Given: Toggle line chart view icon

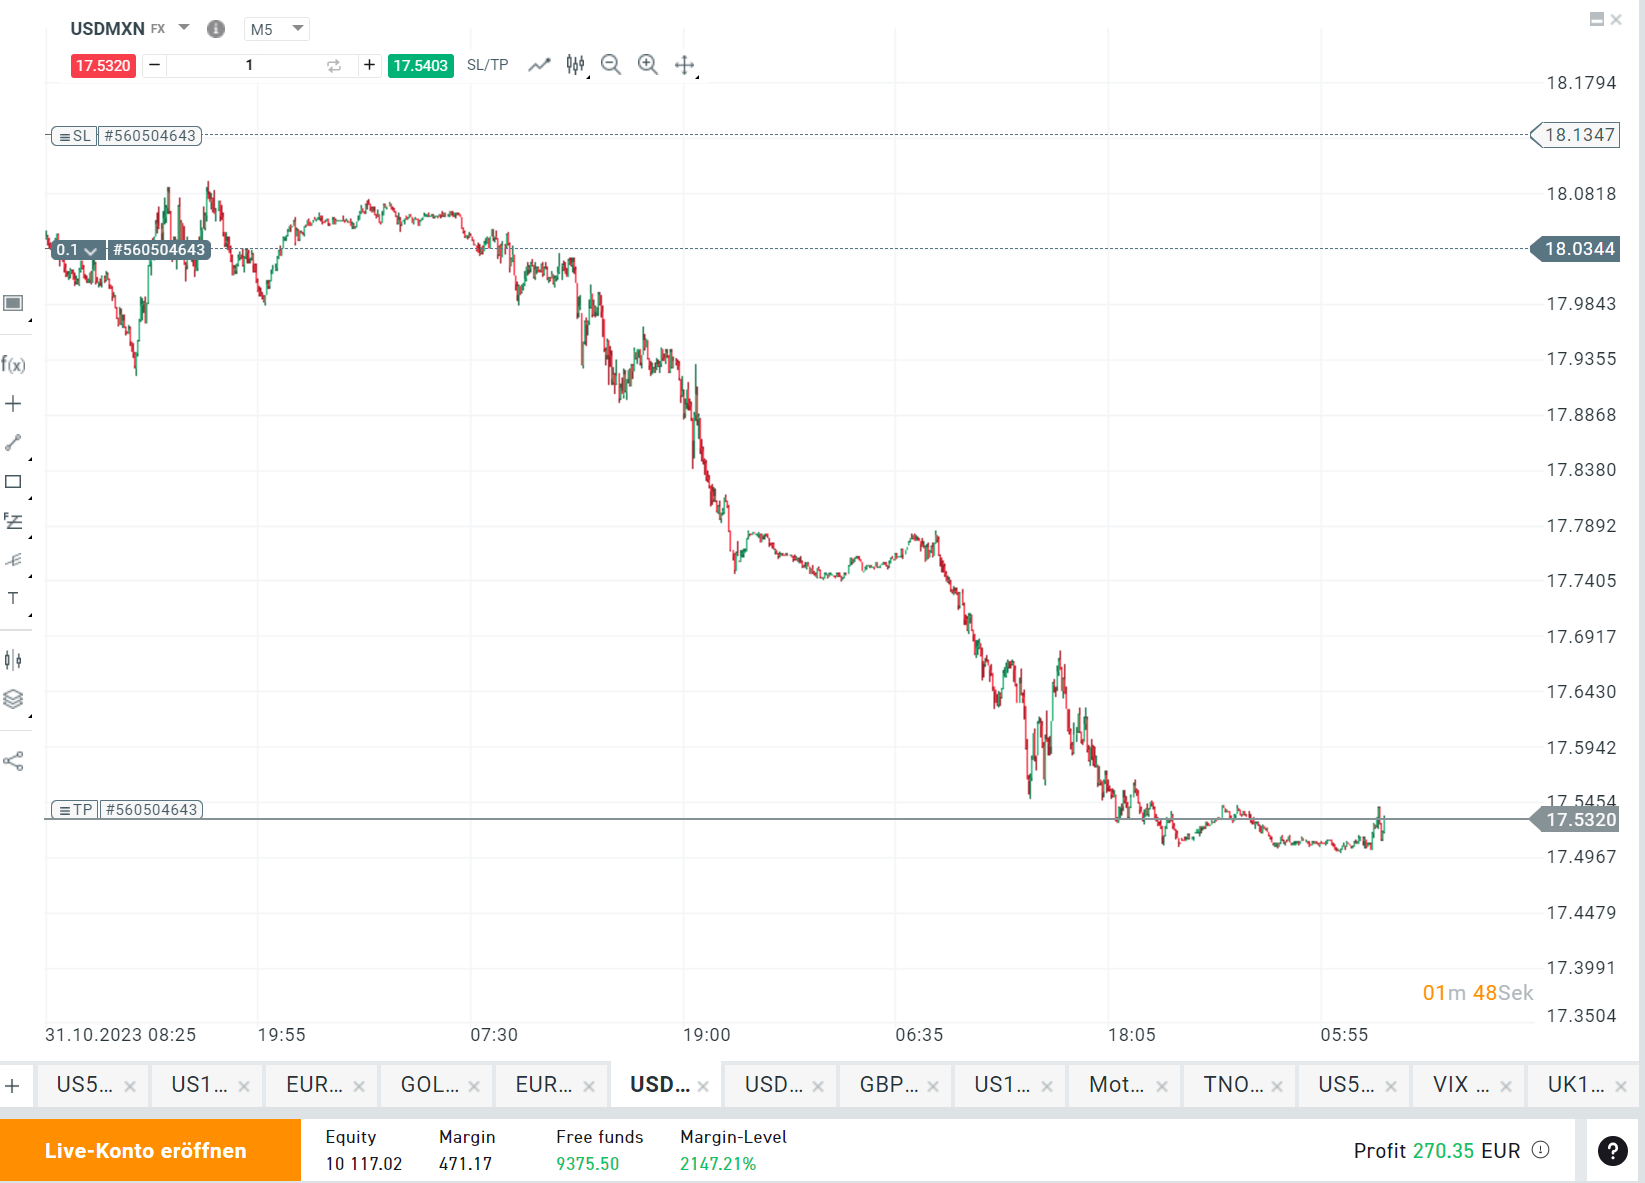Looking at the screenshot, I should [x=539, y=65].
